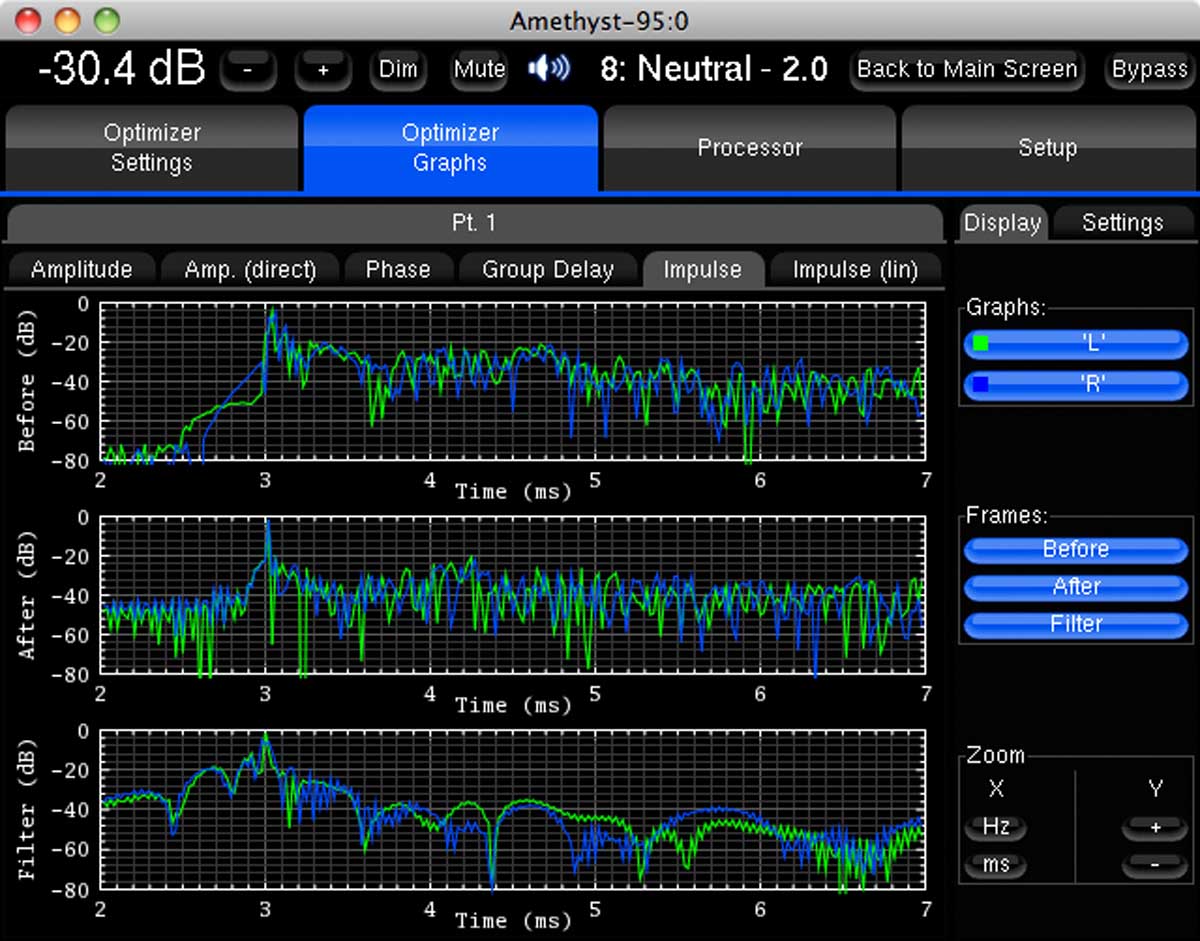
Task: Decrease volume with the minus button
Action: [249, 70]
